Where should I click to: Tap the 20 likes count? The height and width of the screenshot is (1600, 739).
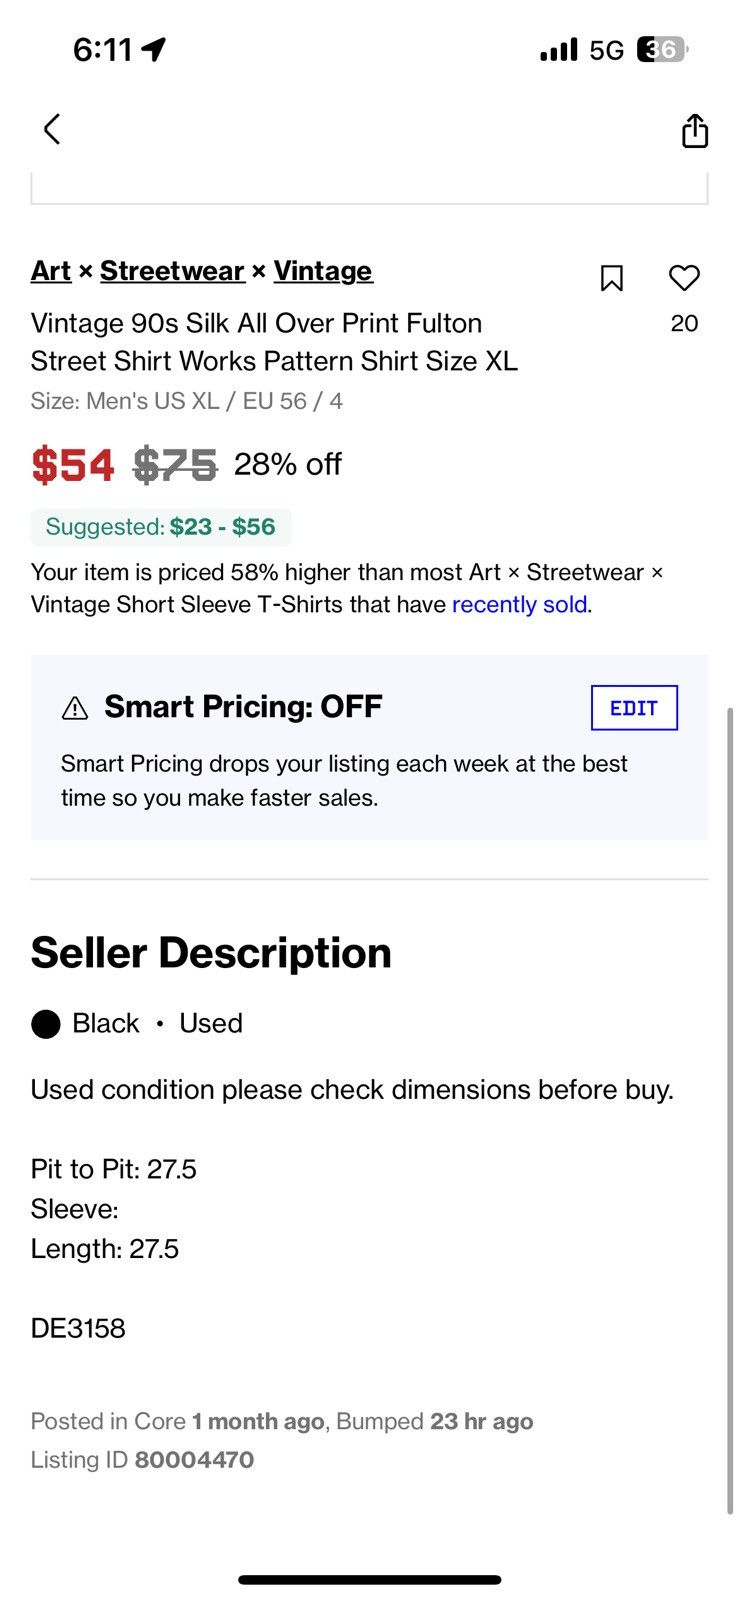click(x=685, y=323)
